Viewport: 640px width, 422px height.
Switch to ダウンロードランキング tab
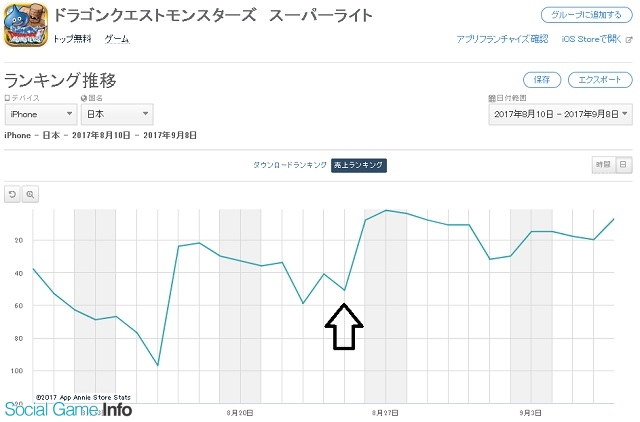pyautogui.click(x=289, y=165)
